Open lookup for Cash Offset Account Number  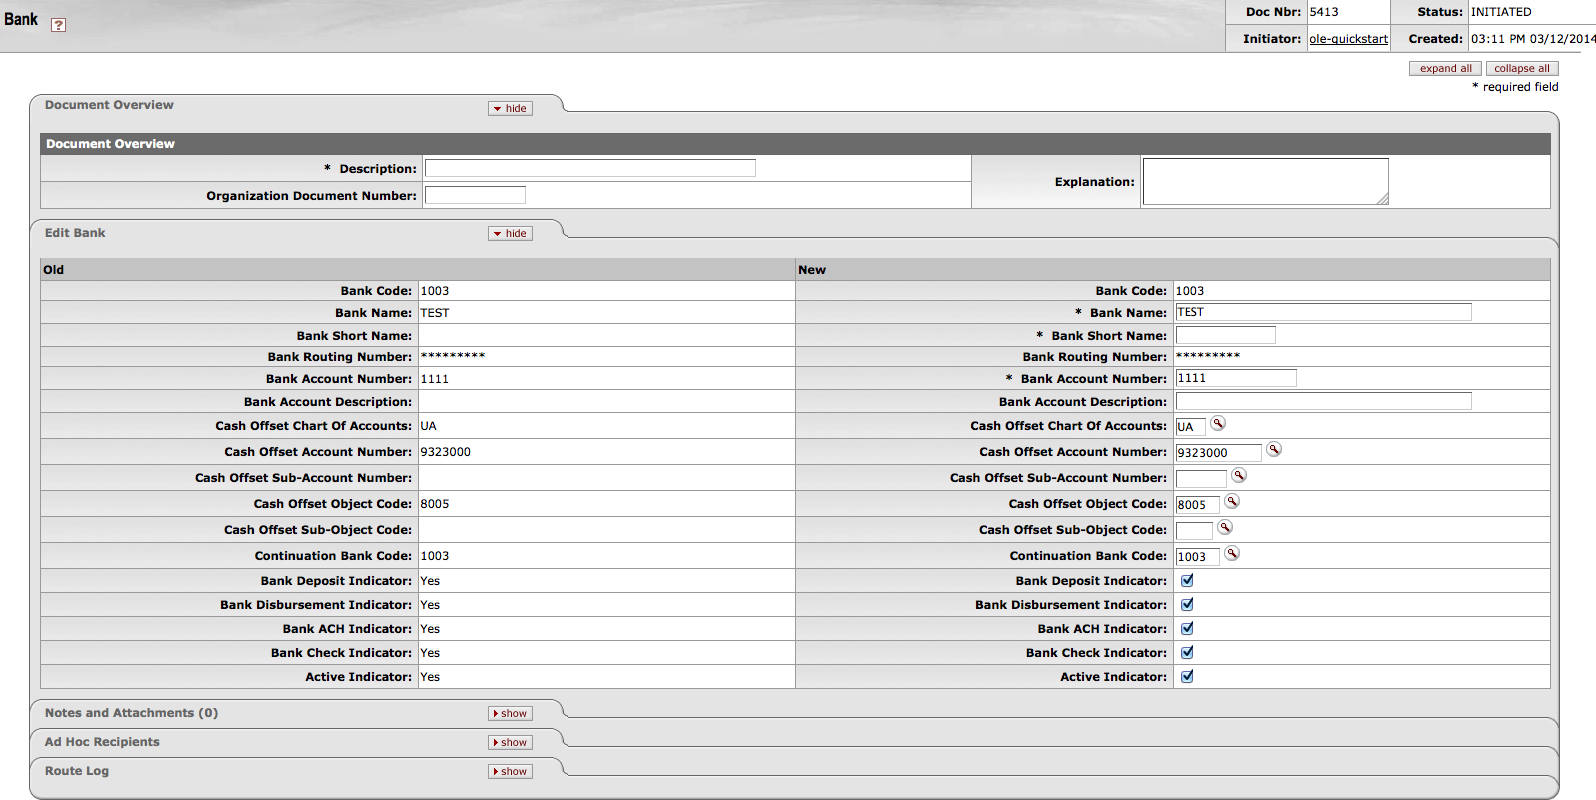[x=1274, y=450]
